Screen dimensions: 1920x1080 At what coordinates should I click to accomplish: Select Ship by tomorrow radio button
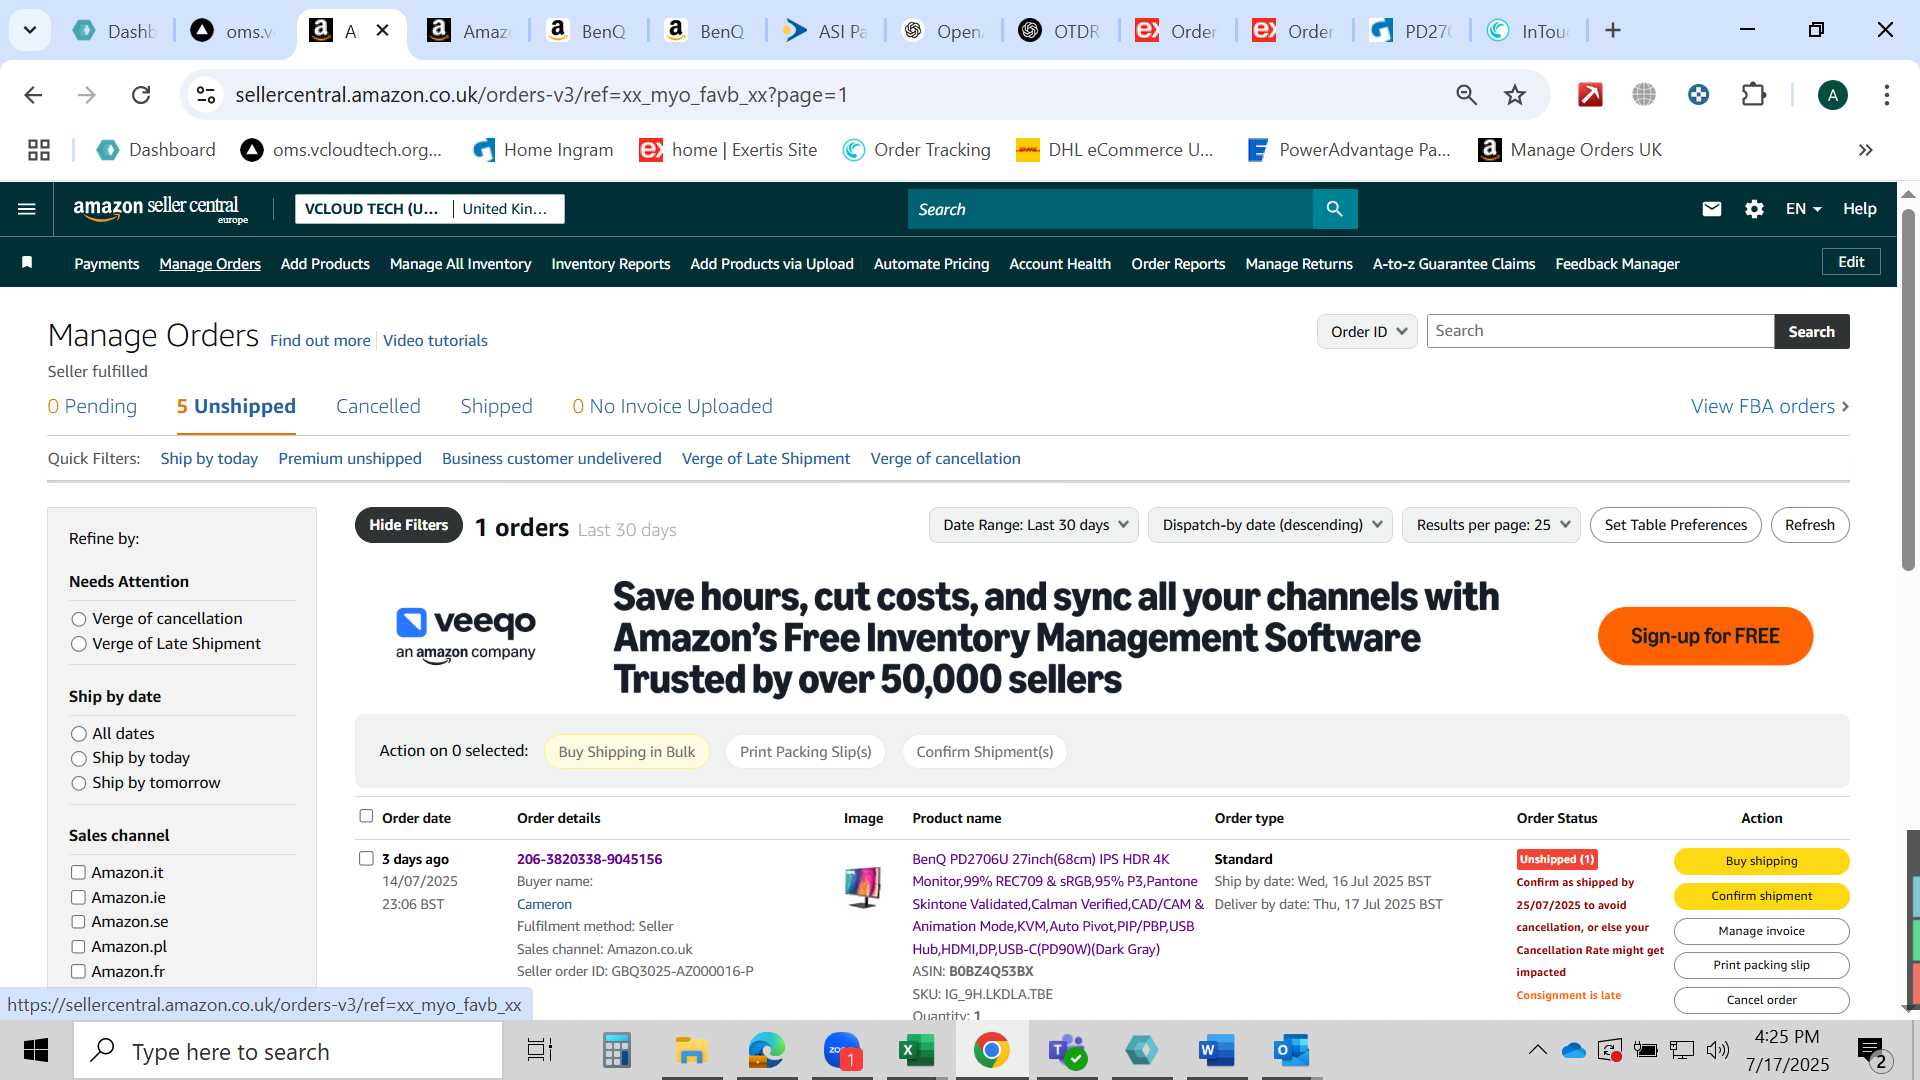click(x=79, y=784)
